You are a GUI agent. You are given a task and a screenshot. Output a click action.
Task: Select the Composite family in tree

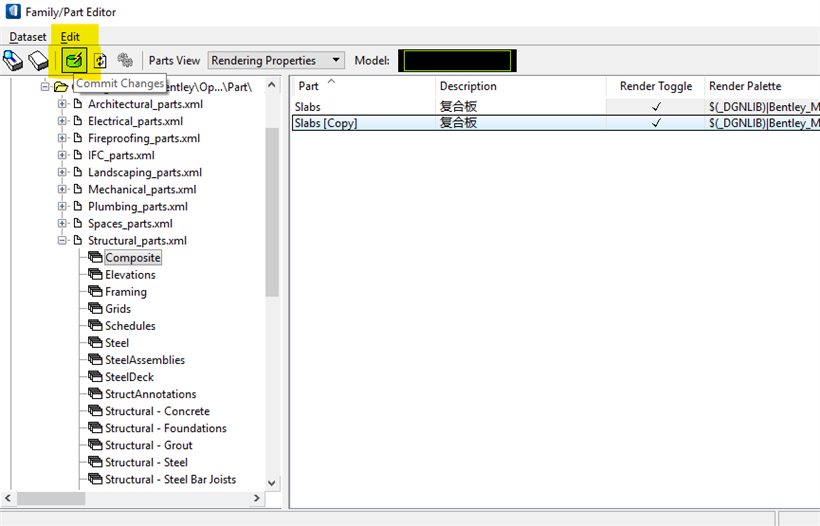[x=133, y=257]
